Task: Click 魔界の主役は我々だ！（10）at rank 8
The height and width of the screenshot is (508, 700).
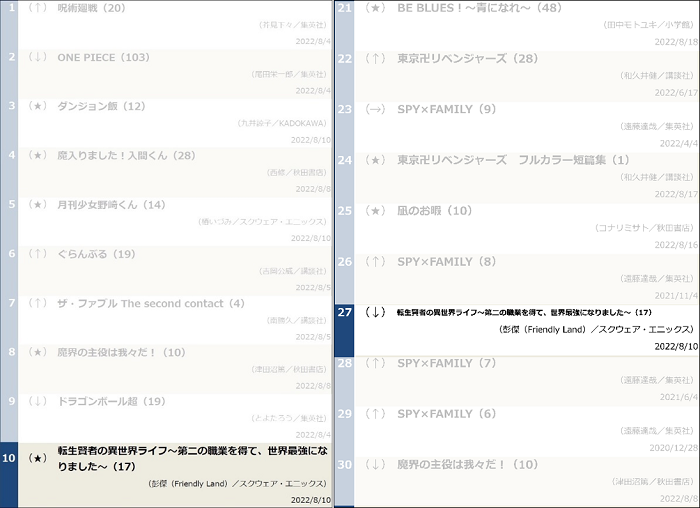Action: 121,353
